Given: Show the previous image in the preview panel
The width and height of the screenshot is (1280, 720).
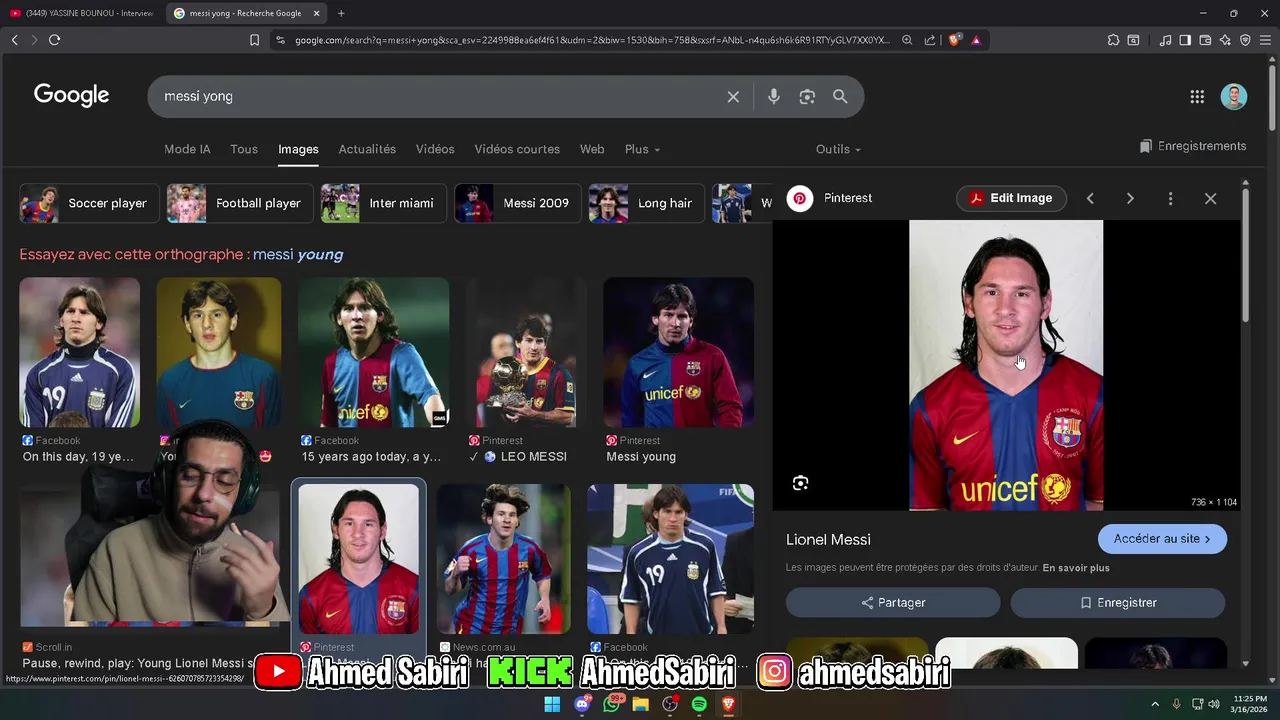Looking at the screenshot, I should pos(1090,199).
